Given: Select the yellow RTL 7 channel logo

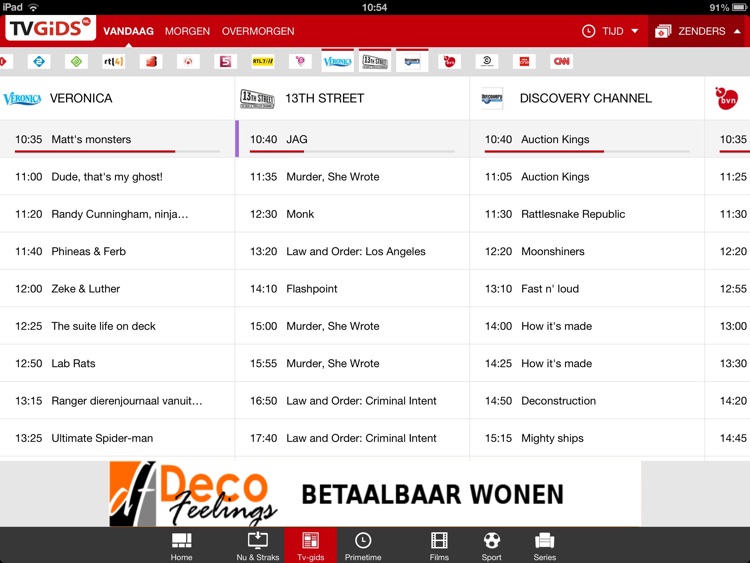Looking at the screenshot, I should pos(263,61).
